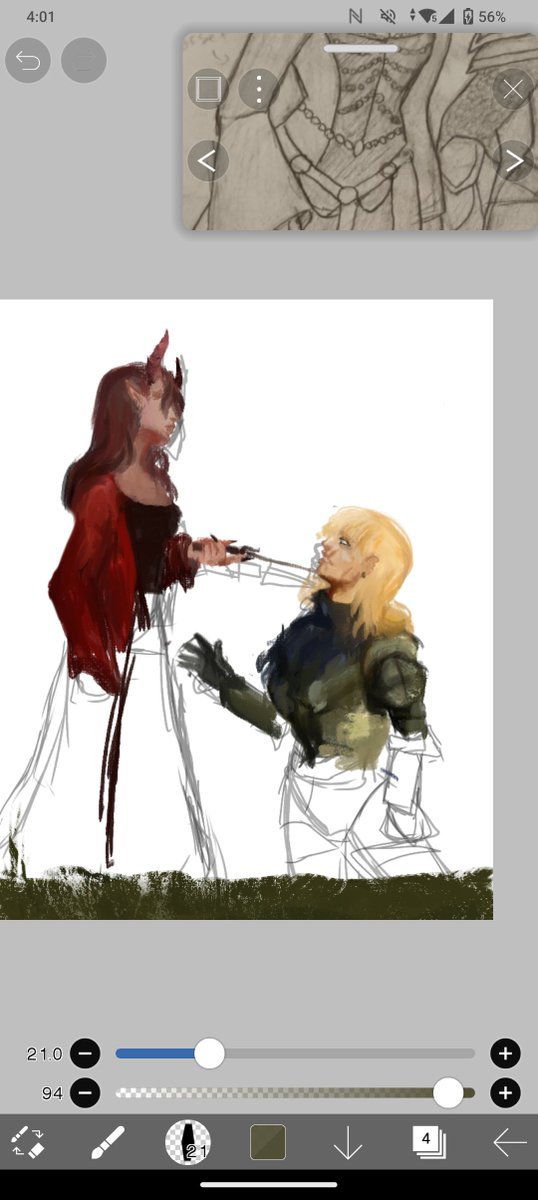Viewport: 538px width, 1200px height.
Task: Tap the Undo arrow button
Action: [x=28, y=61]
